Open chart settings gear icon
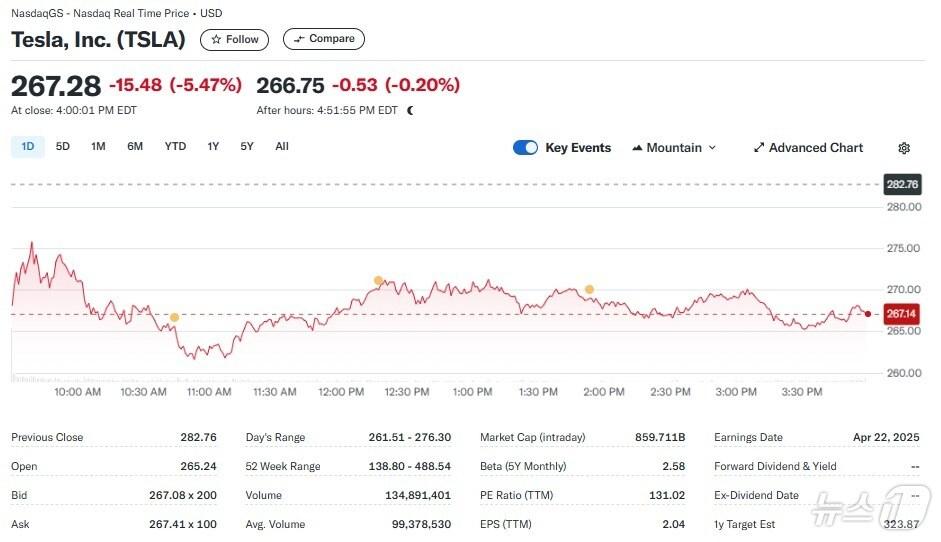Screen dimensions: 941x542 [904, 148]
